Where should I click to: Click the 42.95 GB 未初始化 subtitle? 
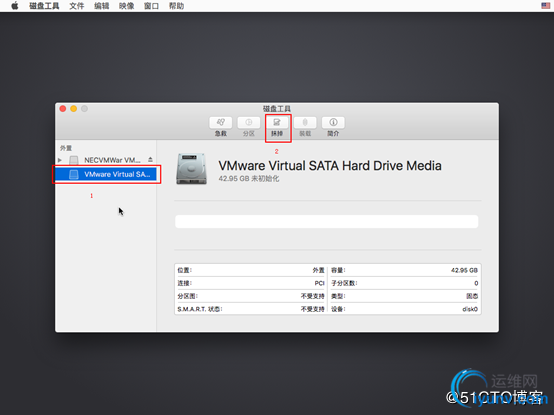249,179
